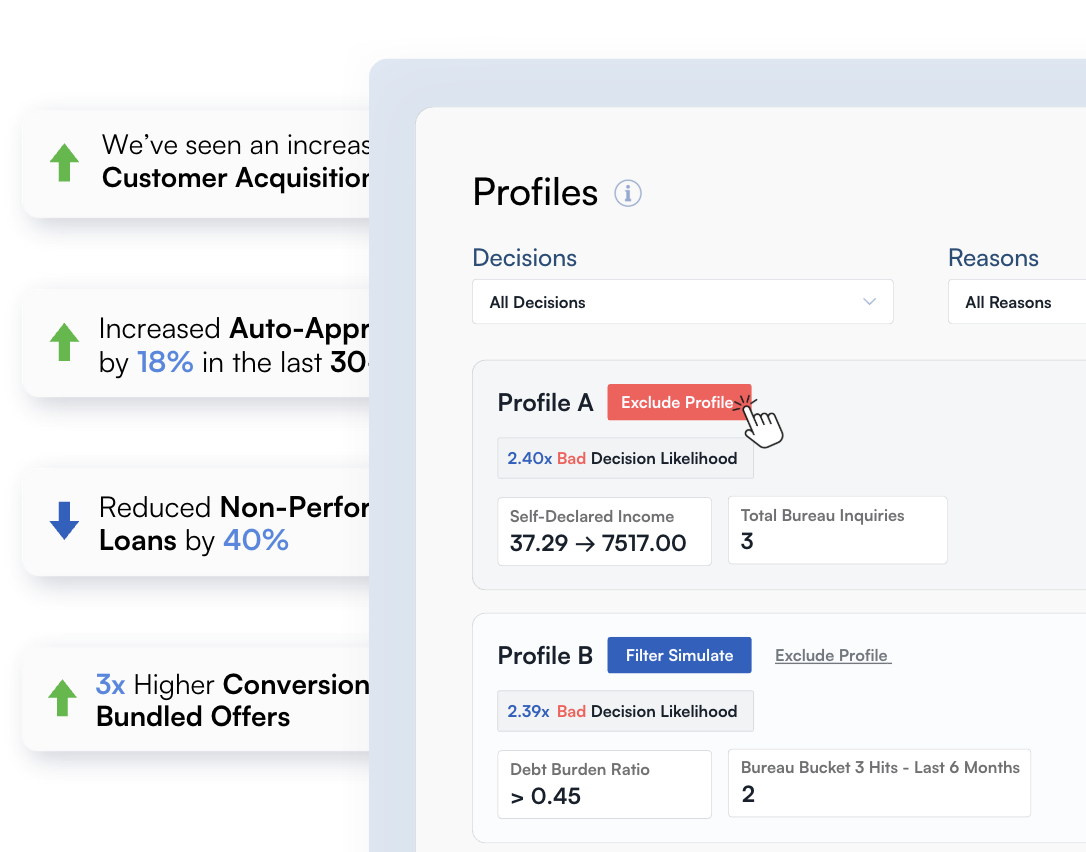Click the Decisions filter label

click(524, 258)
